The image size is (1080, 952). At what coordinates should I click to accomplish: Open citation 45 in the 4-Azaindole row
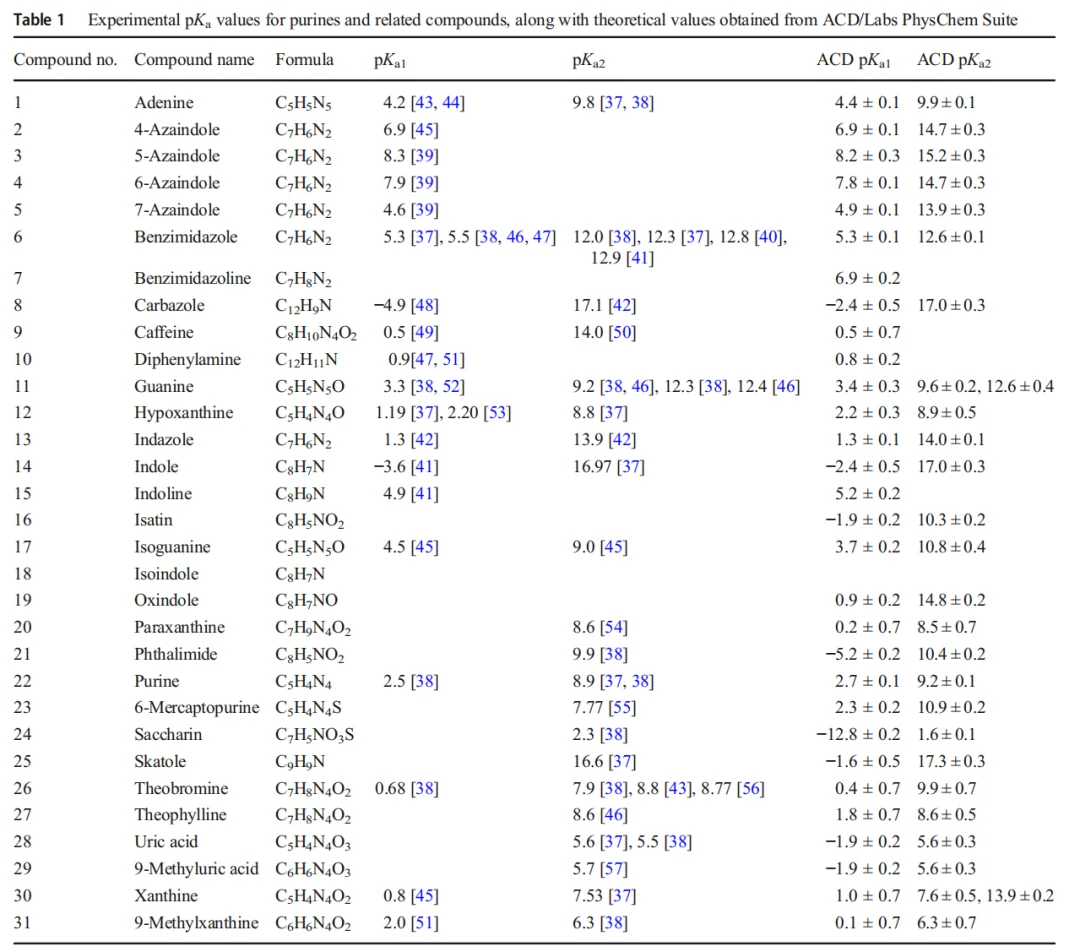point(424,130)
